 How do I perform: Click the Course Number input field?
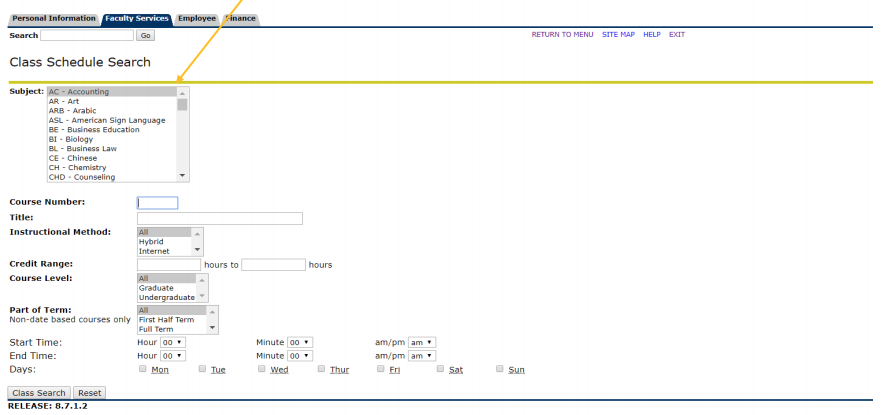pyautogui.click(x=157, y=203)
